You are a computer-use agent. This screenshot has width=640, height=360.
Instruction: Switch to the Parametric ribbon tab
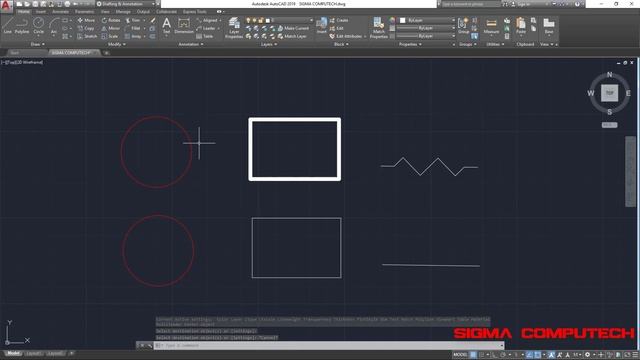point(84,12)
